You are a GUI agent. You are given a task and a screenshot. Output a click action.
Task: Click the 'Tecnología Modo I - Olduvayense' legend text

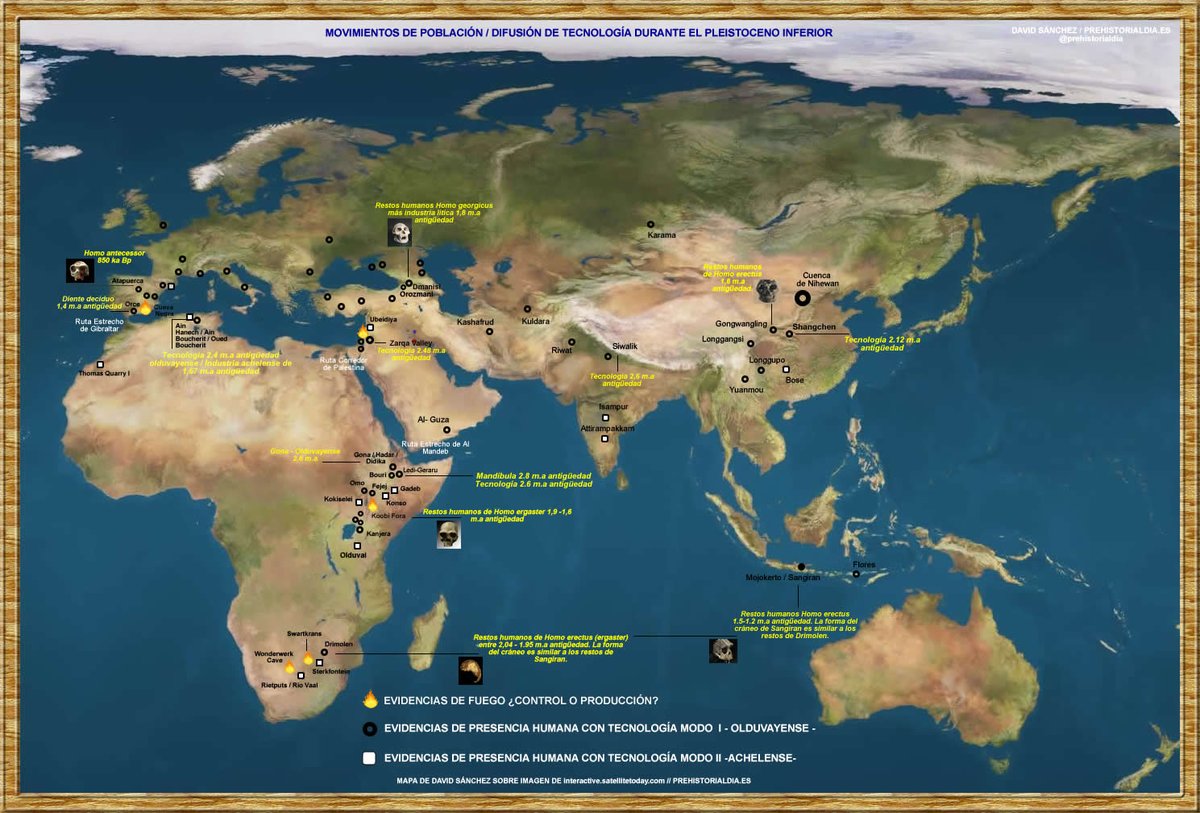point(600,729)
